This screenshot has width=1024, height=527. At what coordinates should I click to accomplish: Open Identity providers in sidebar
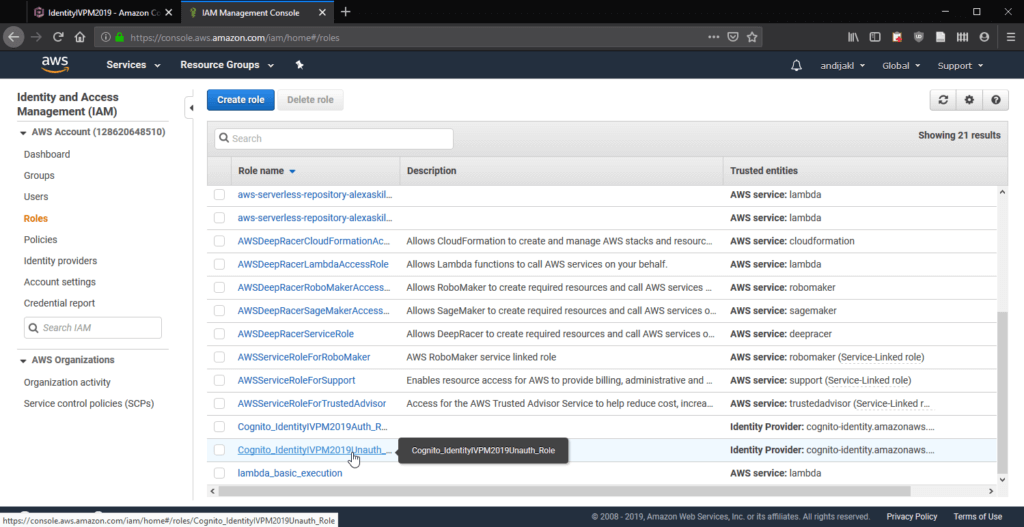point(60,261)
